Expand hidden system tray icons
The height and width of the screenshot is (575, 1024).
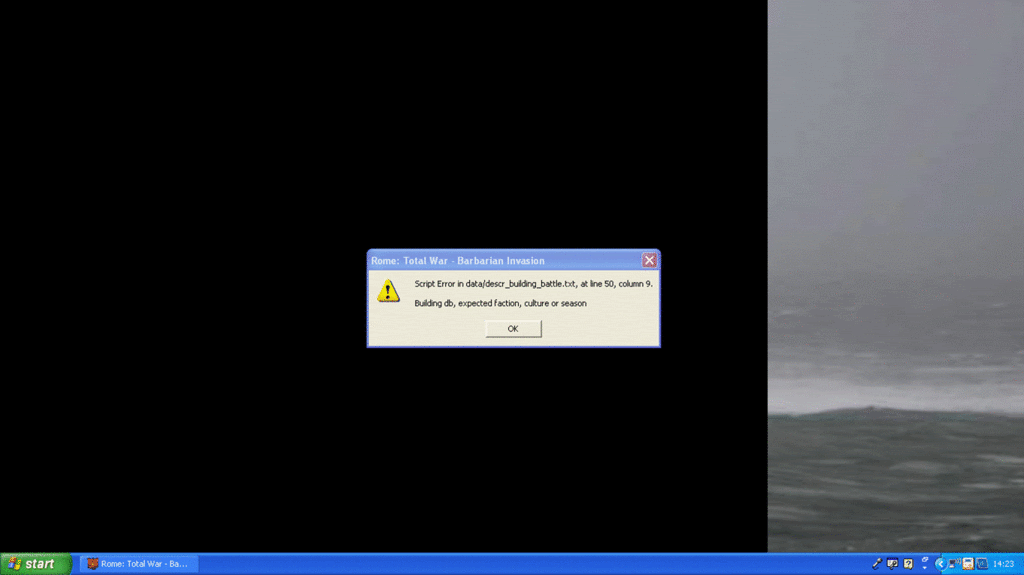coord(941,564)
